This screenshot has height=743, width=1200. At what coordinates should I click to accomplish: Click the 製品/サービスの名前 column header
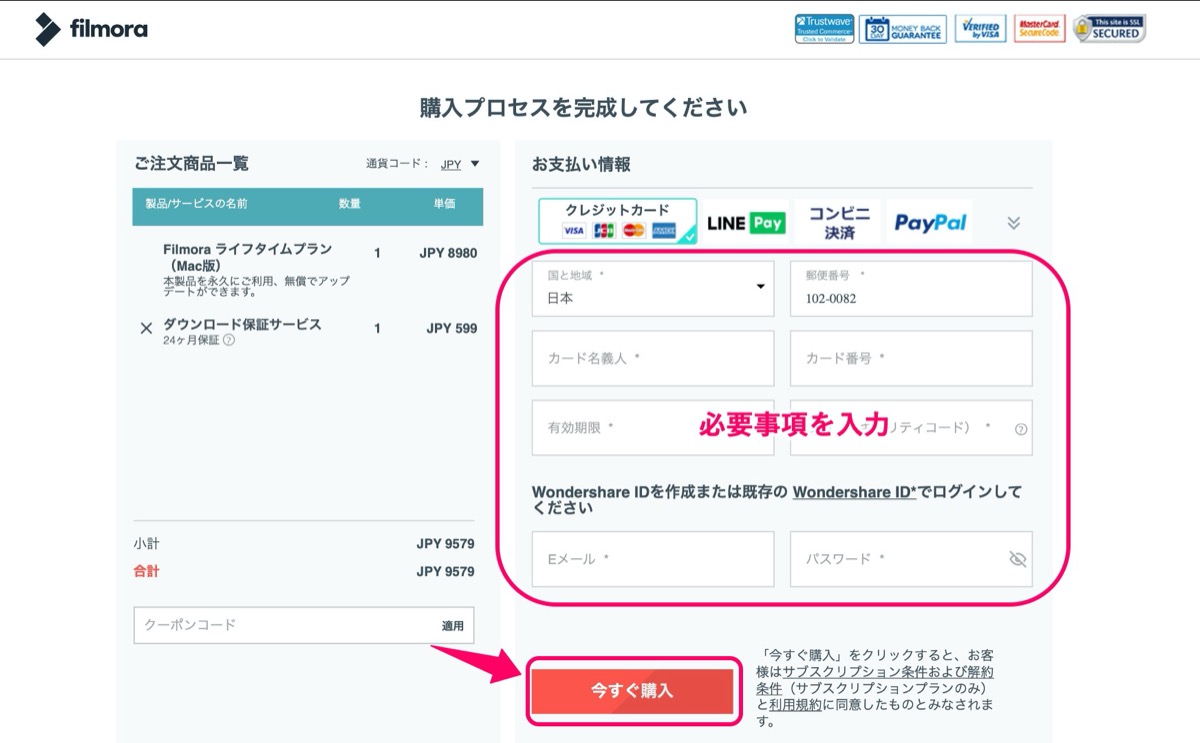[196, 204]
